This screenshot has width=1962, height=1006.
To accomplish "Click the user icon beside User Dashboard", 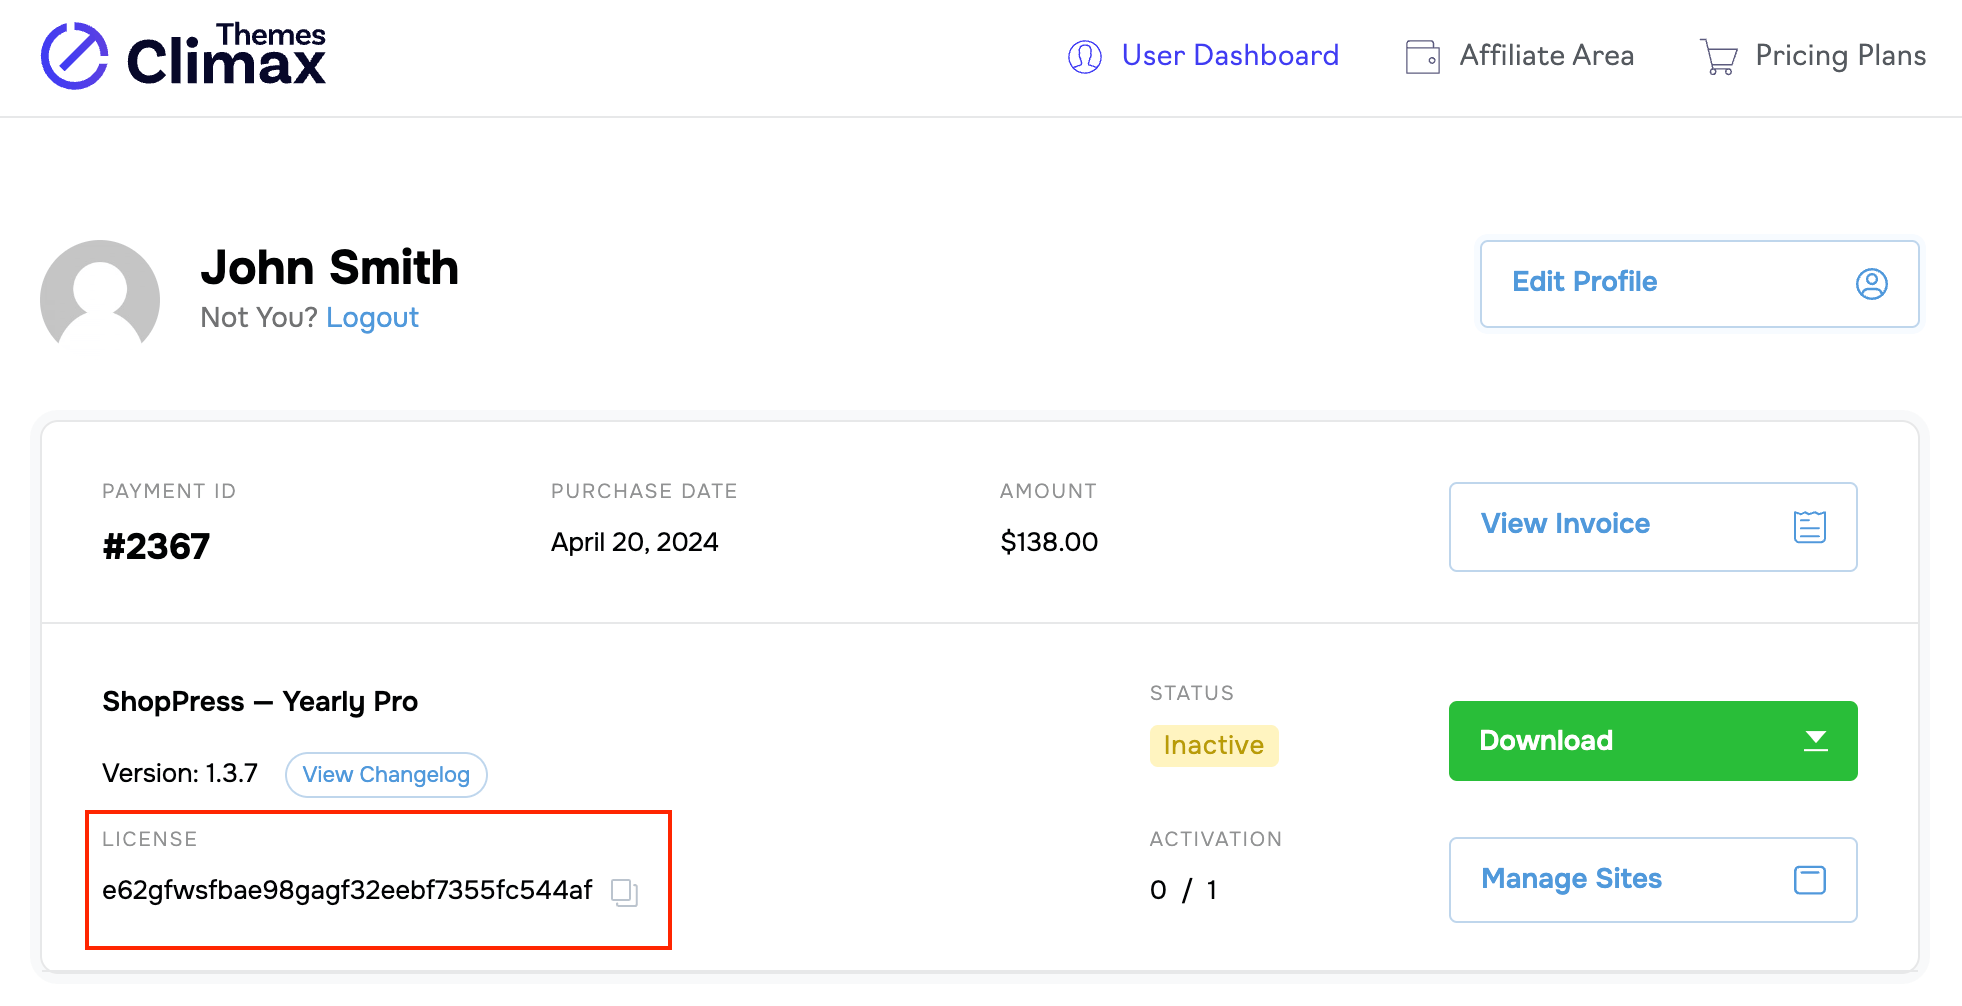I will point(1084,57).
